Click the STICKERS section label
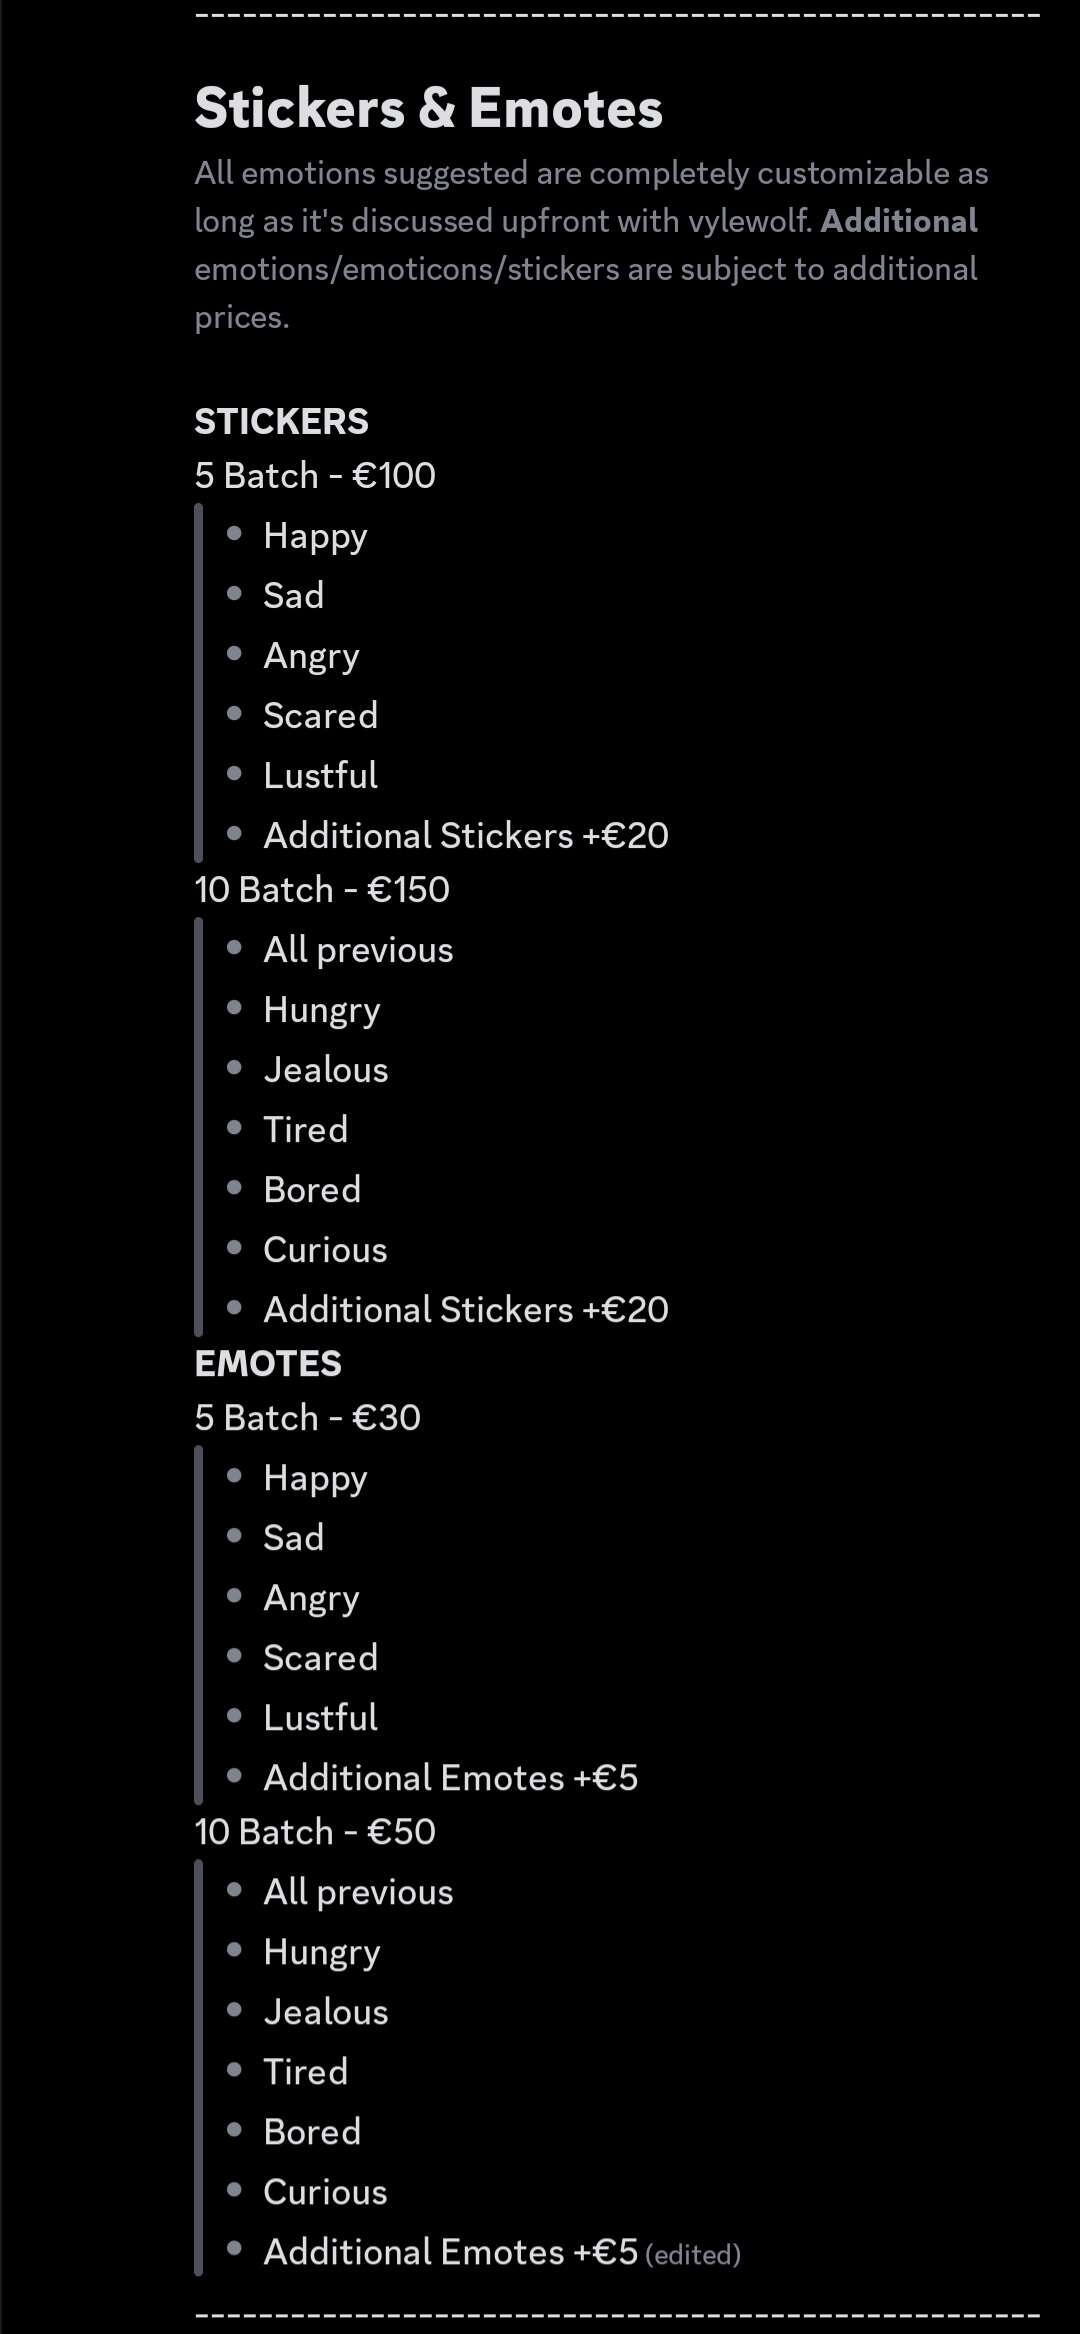Image resolution: width=1080 pixels, height=2334 pixels. click(281, 422)
